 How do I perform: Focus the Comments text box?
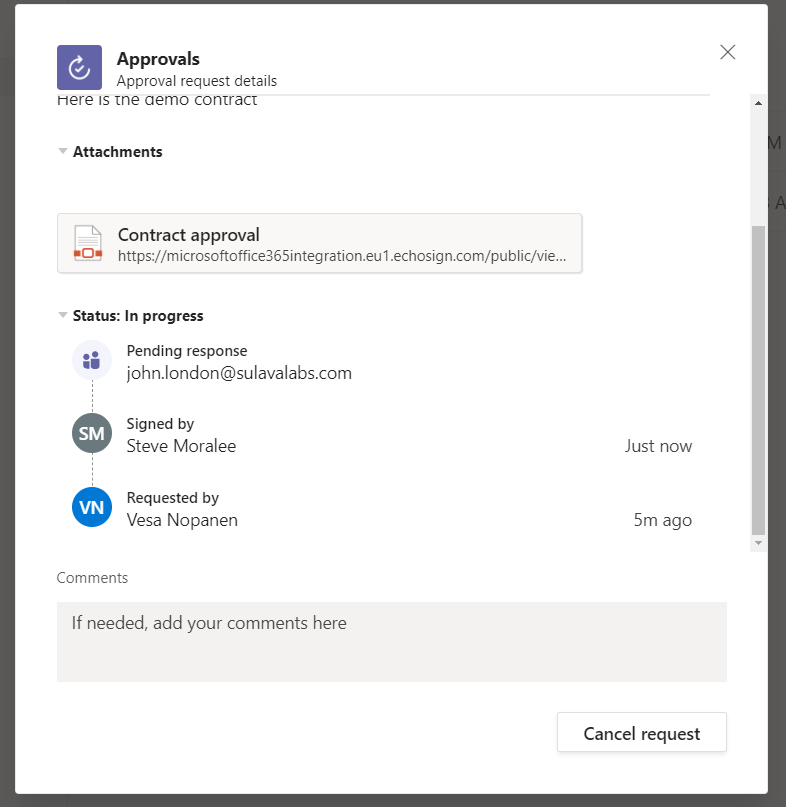pos(391,641)
